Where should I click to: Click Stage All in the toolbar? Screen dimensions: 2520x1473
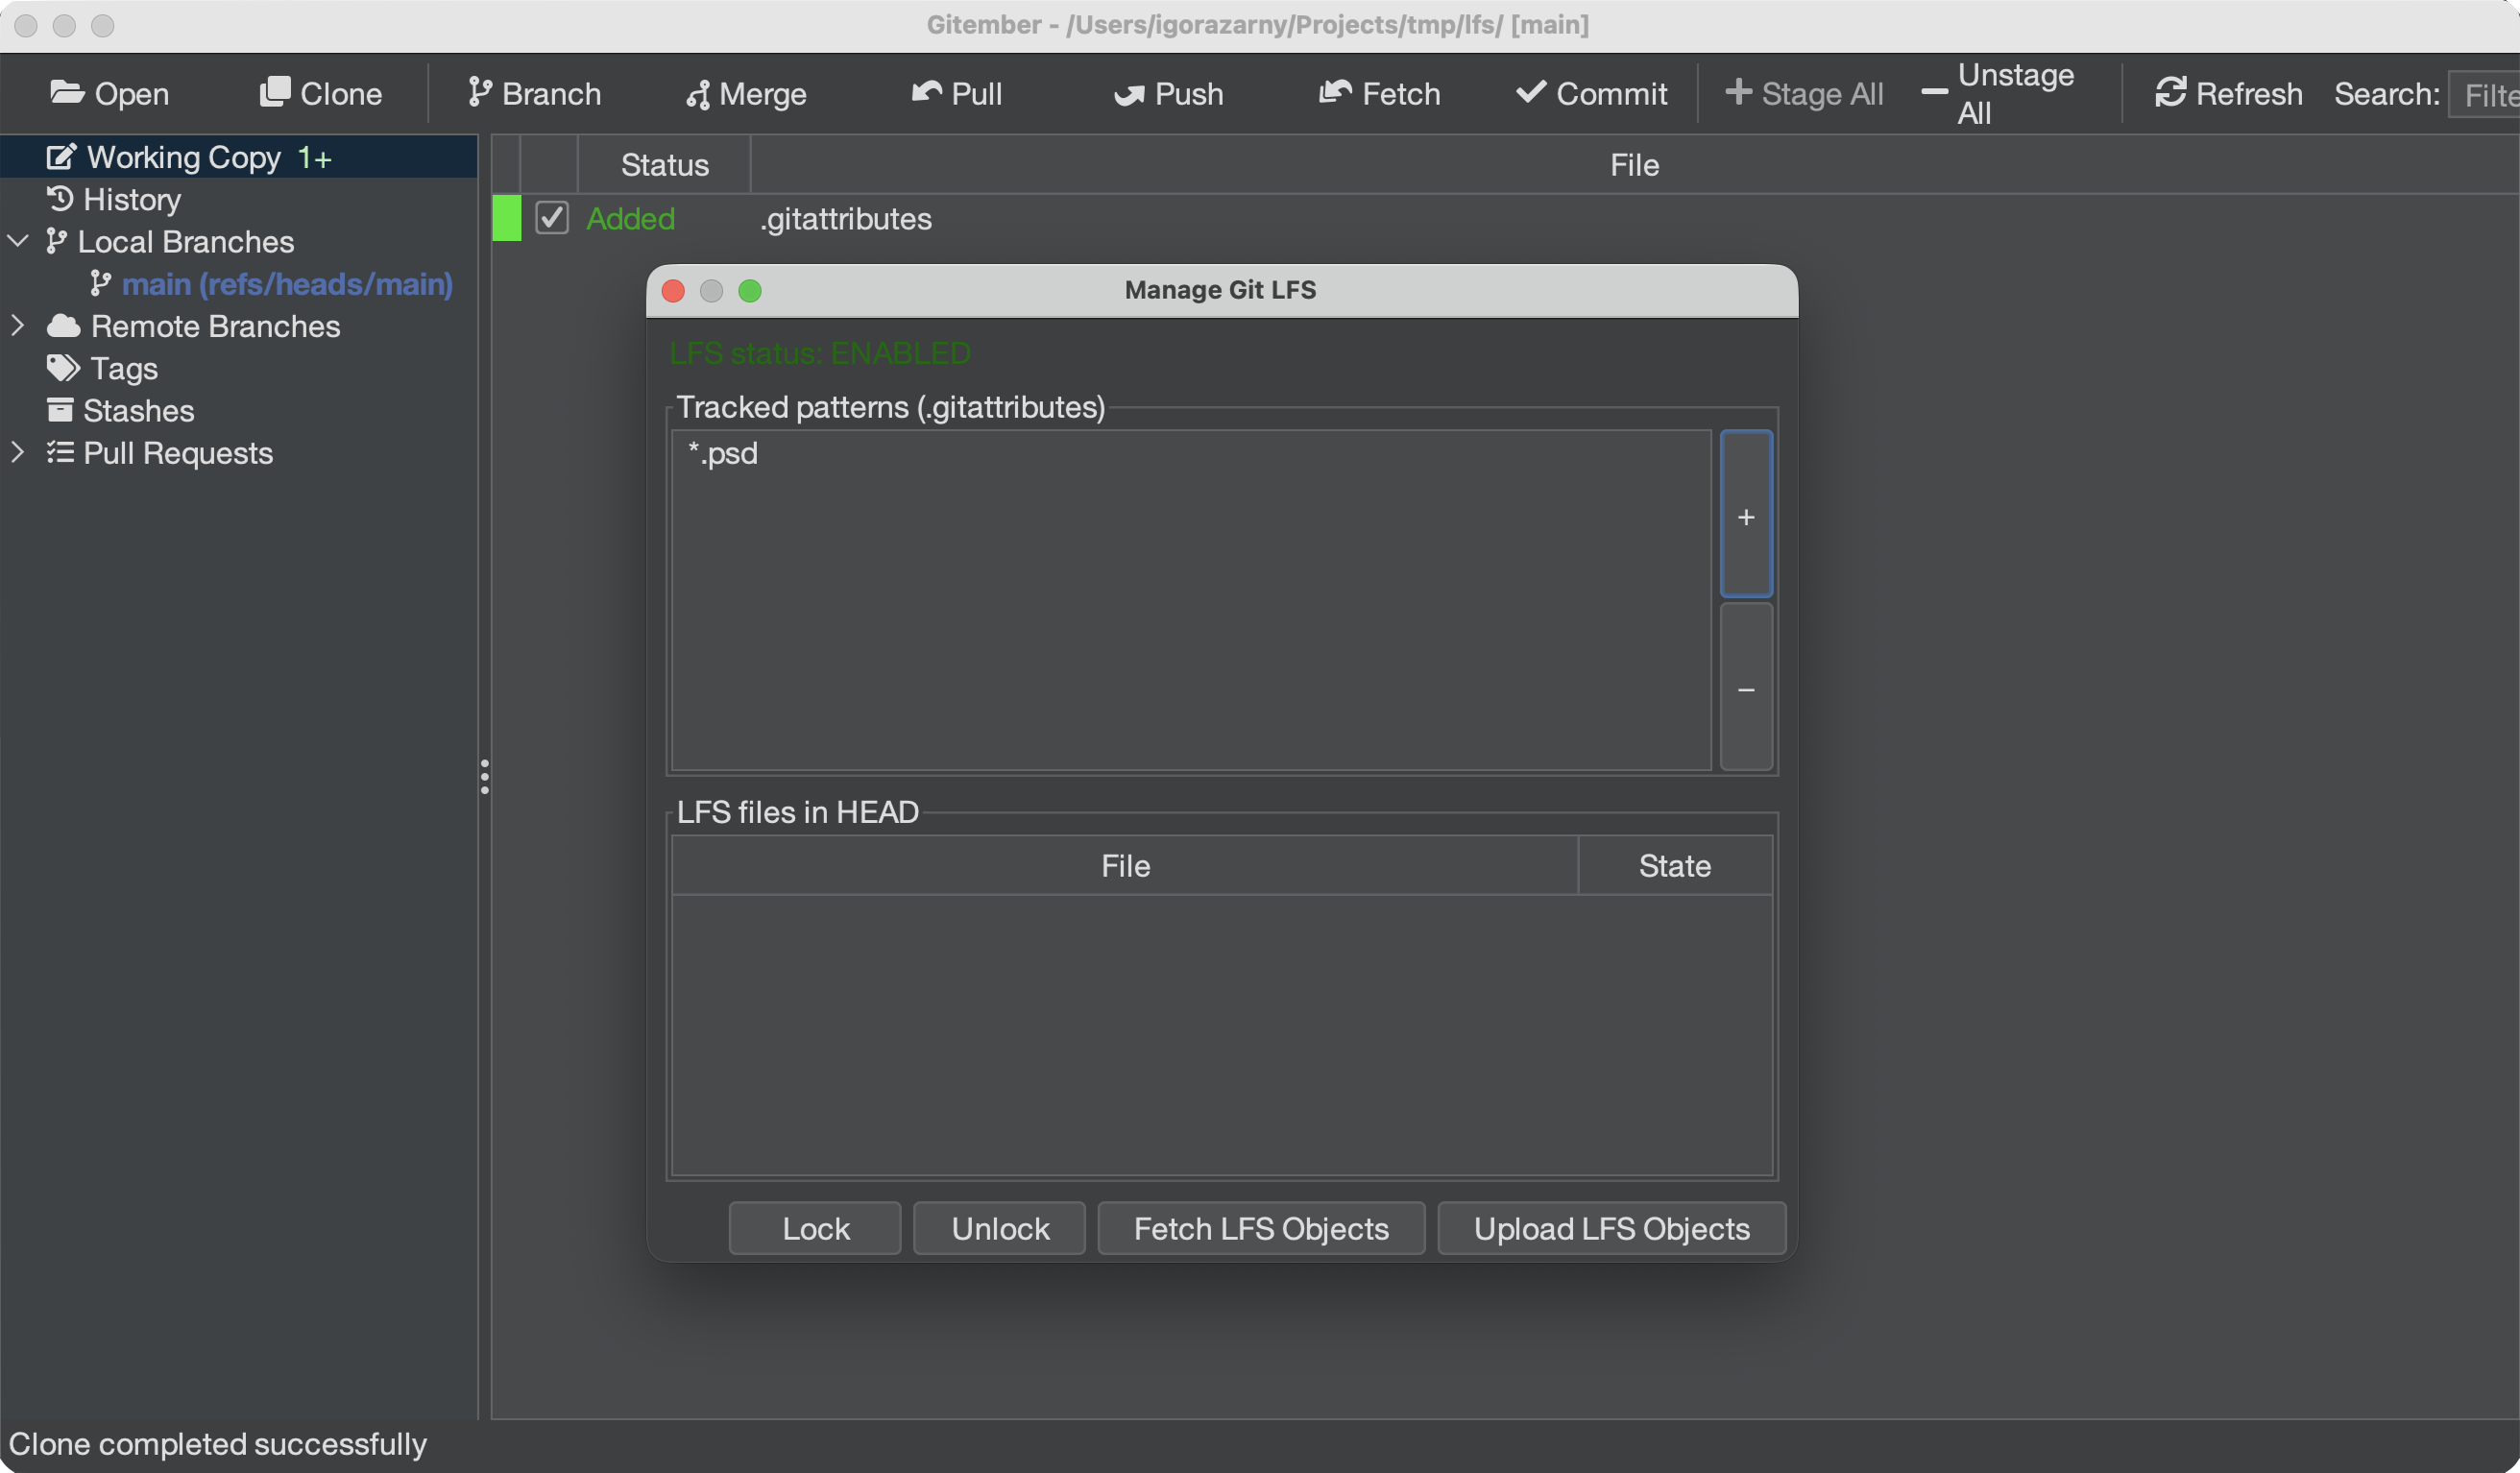pos(1804,93)
